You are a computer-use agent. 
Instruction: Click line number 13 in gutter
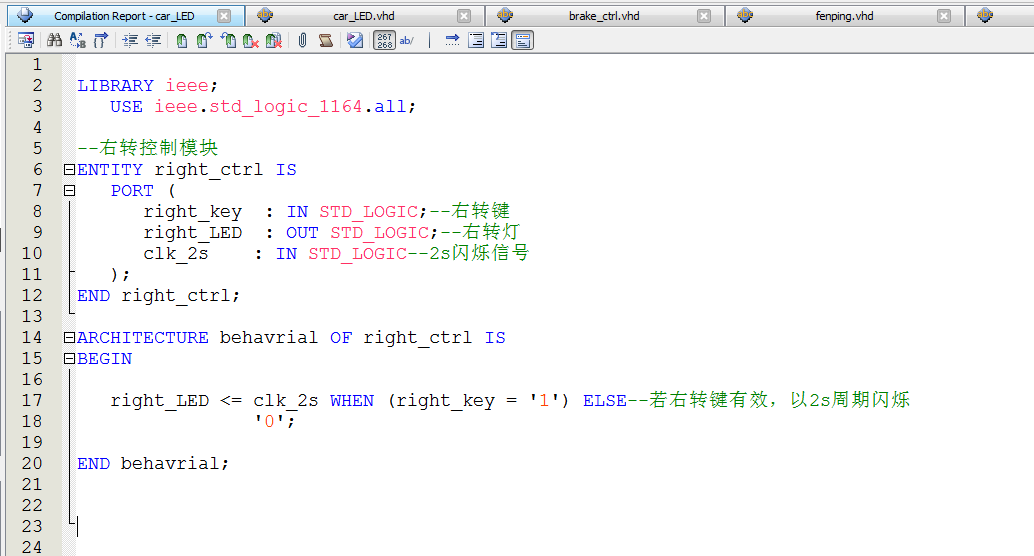32,317
